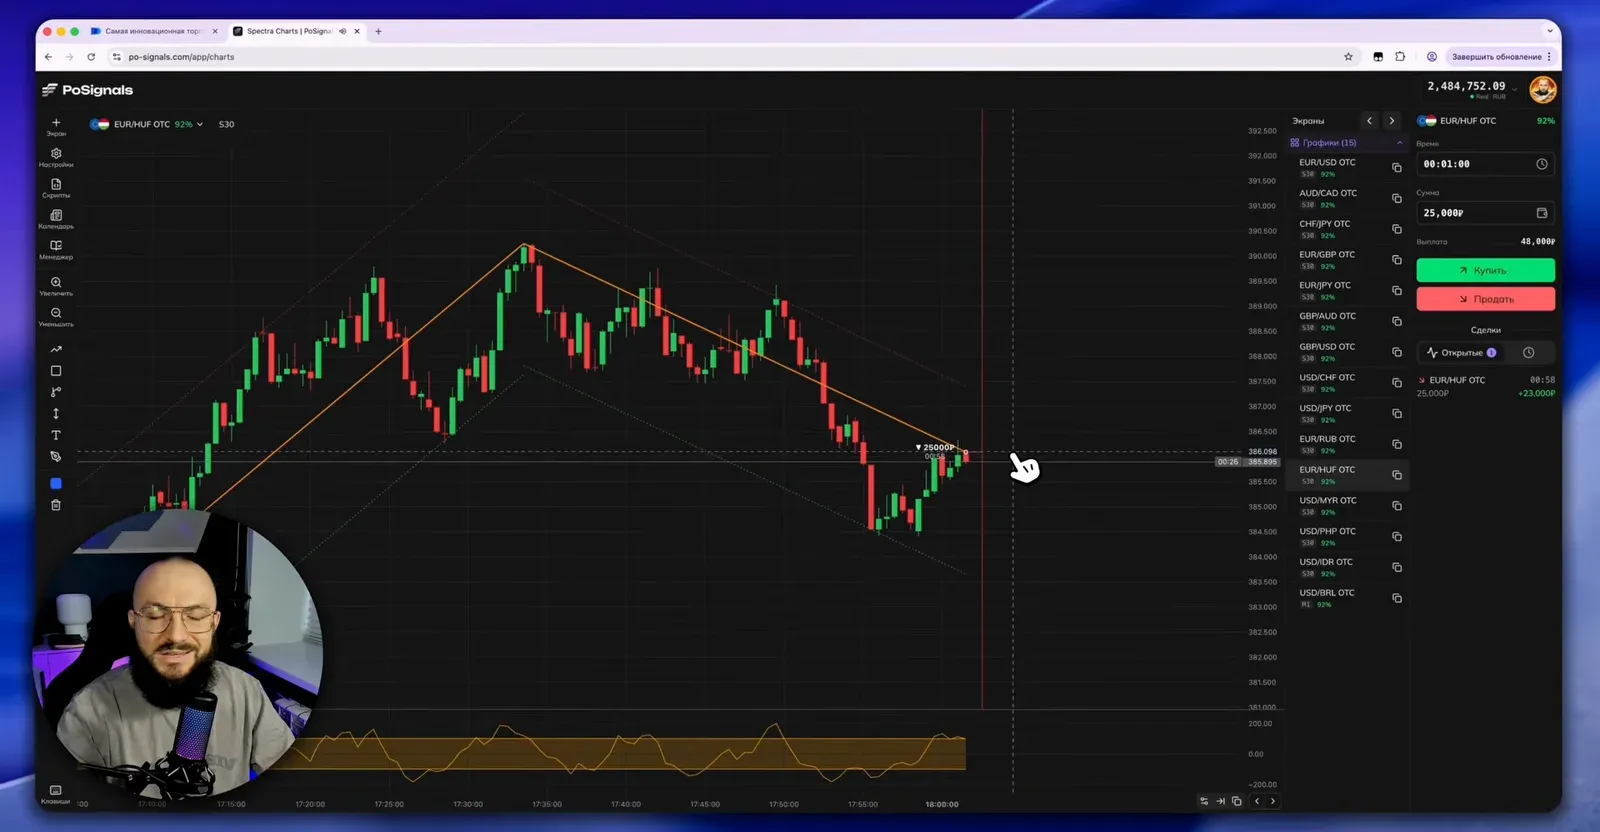Open EUR/HUF OTC asset dropdown above chart

pos(147,124)
